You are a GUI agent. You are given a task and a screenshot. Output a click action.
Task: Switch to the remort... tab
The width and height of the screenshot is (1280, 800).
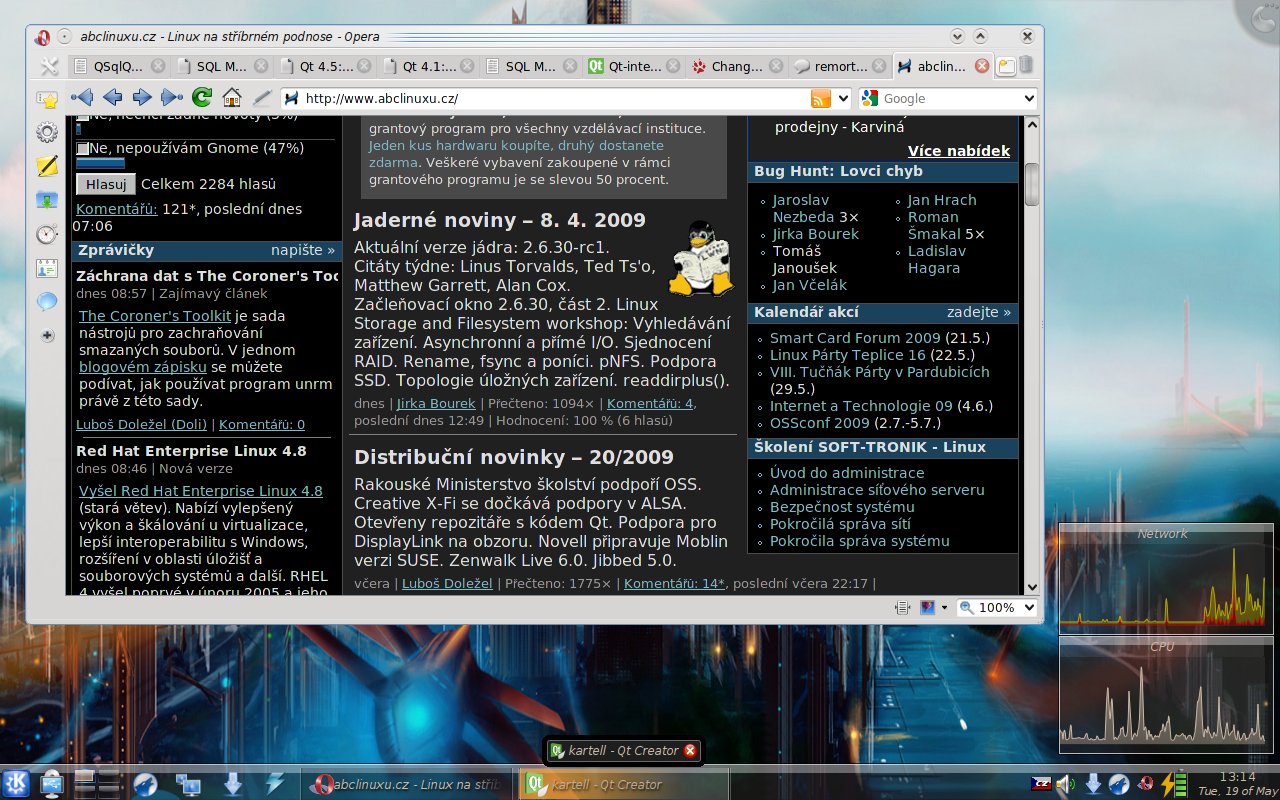[x=841, y=67]
